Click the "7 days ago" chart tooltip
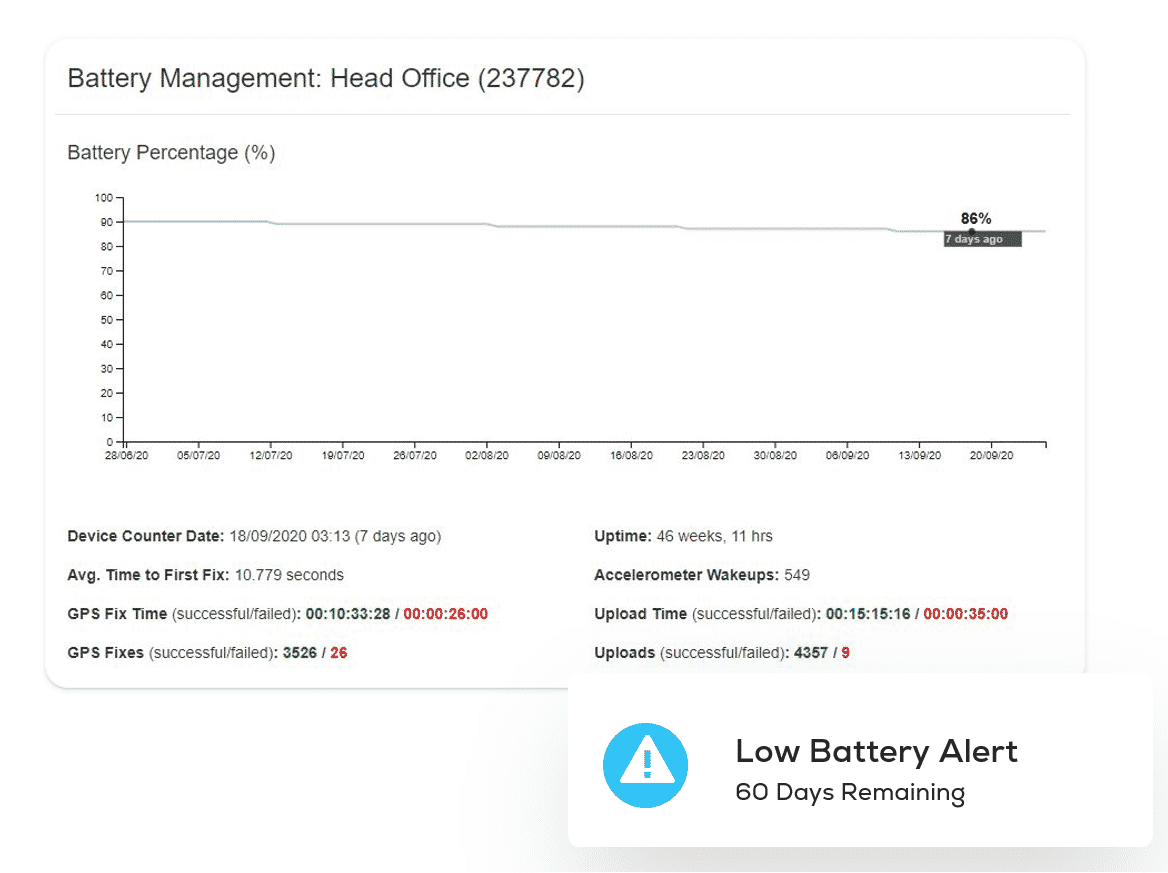 click(981, 240)
